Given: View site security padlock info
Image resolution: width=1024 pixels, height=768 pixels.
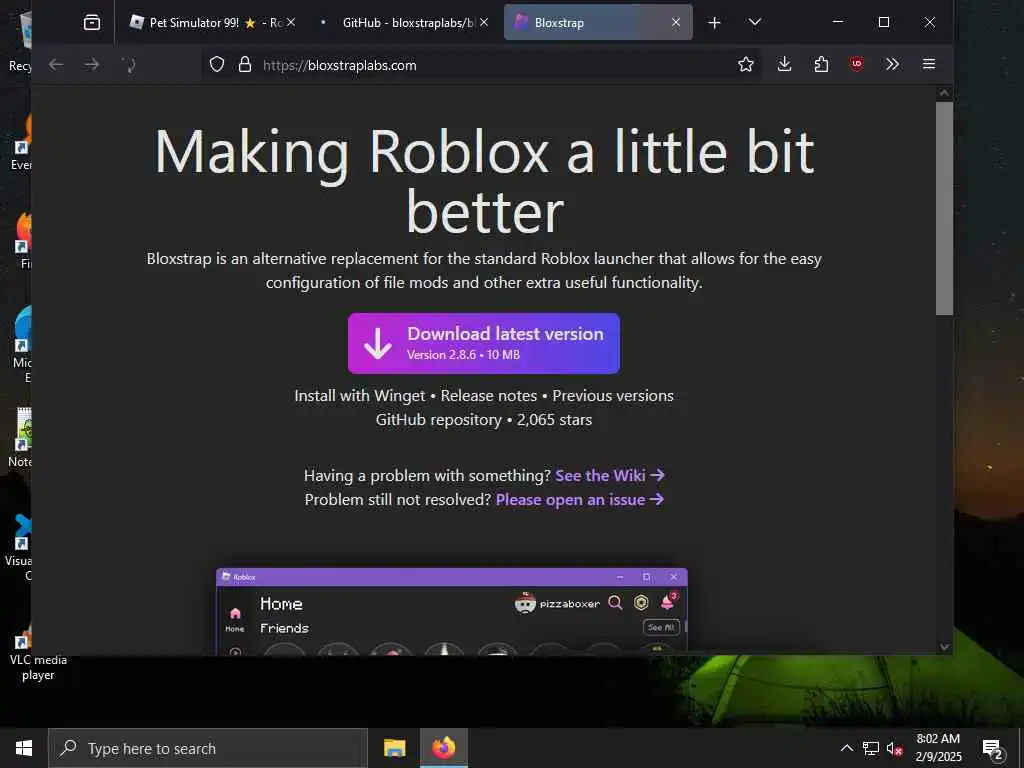Looking at the screenshot, I should 245,64.
